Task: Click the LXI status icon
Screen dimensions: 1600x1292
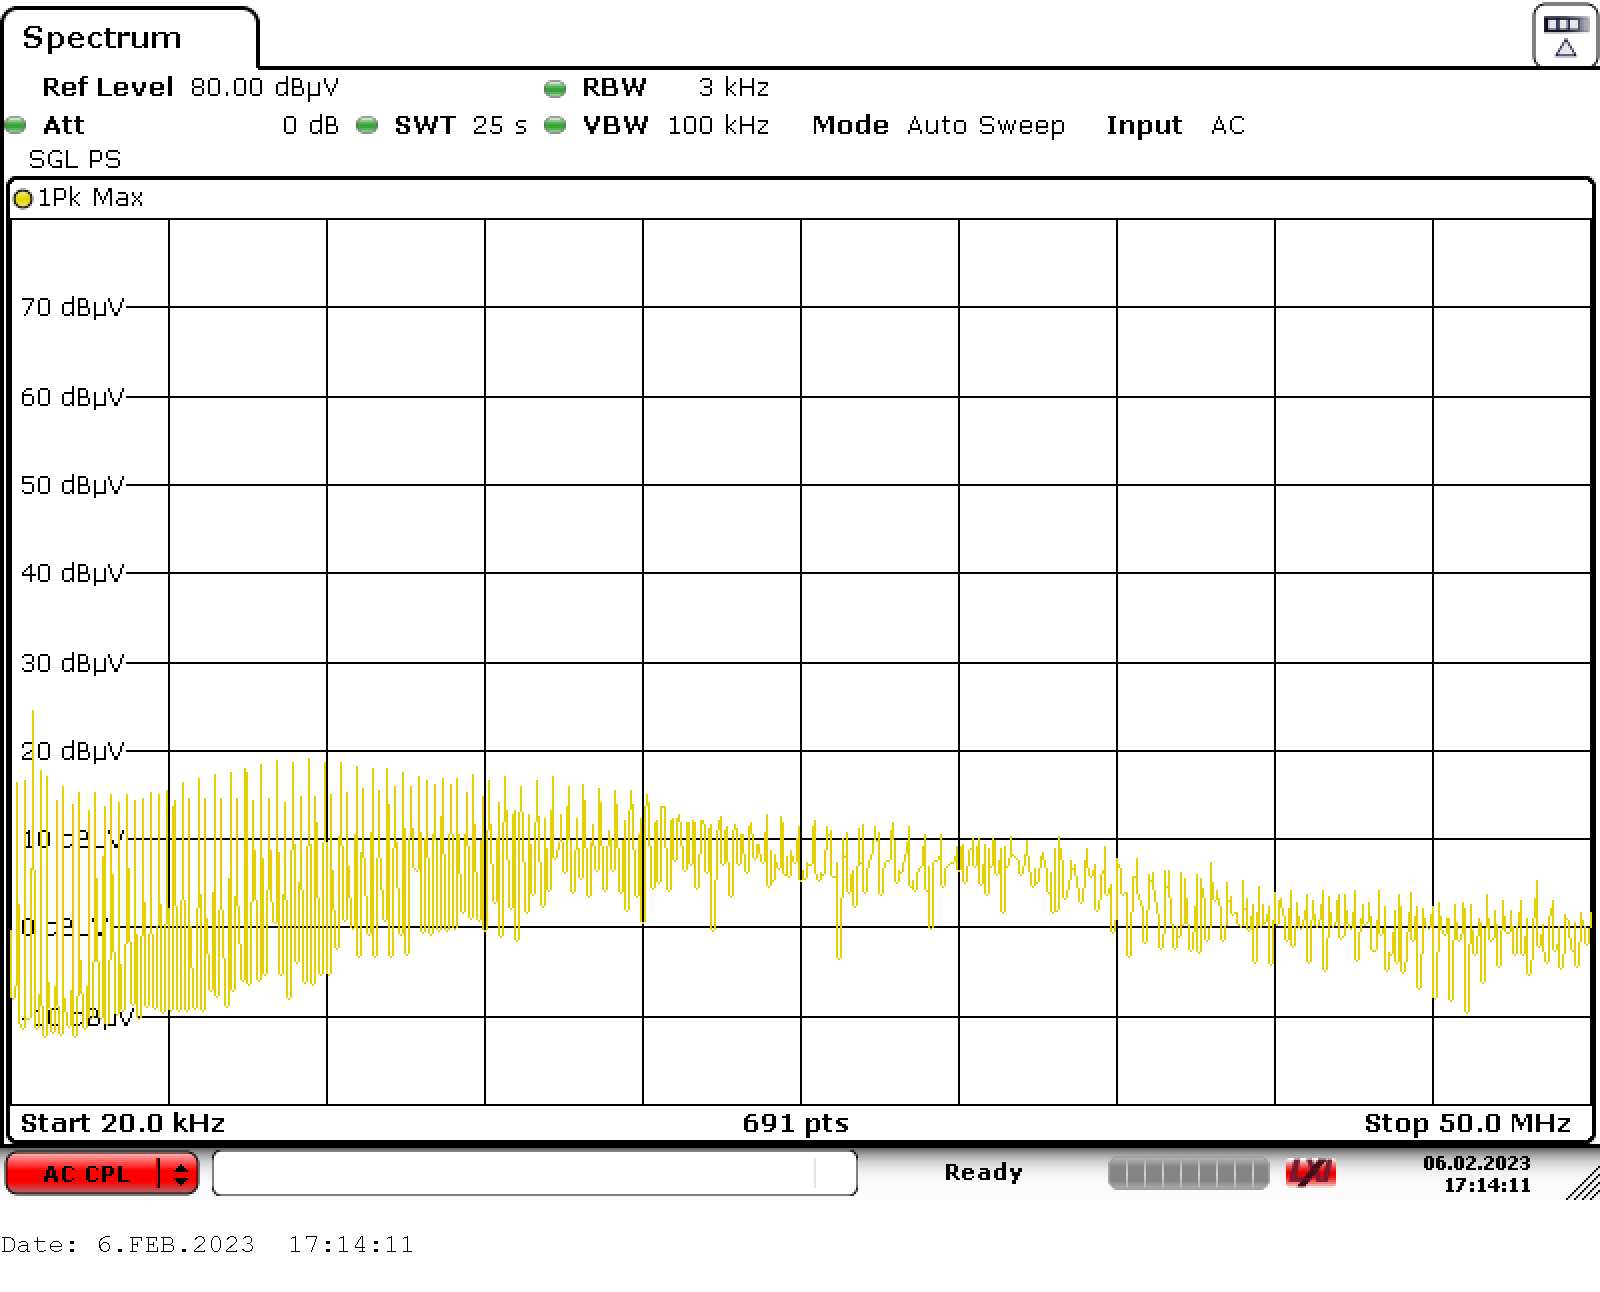Action: (x=1310, y=1173)
